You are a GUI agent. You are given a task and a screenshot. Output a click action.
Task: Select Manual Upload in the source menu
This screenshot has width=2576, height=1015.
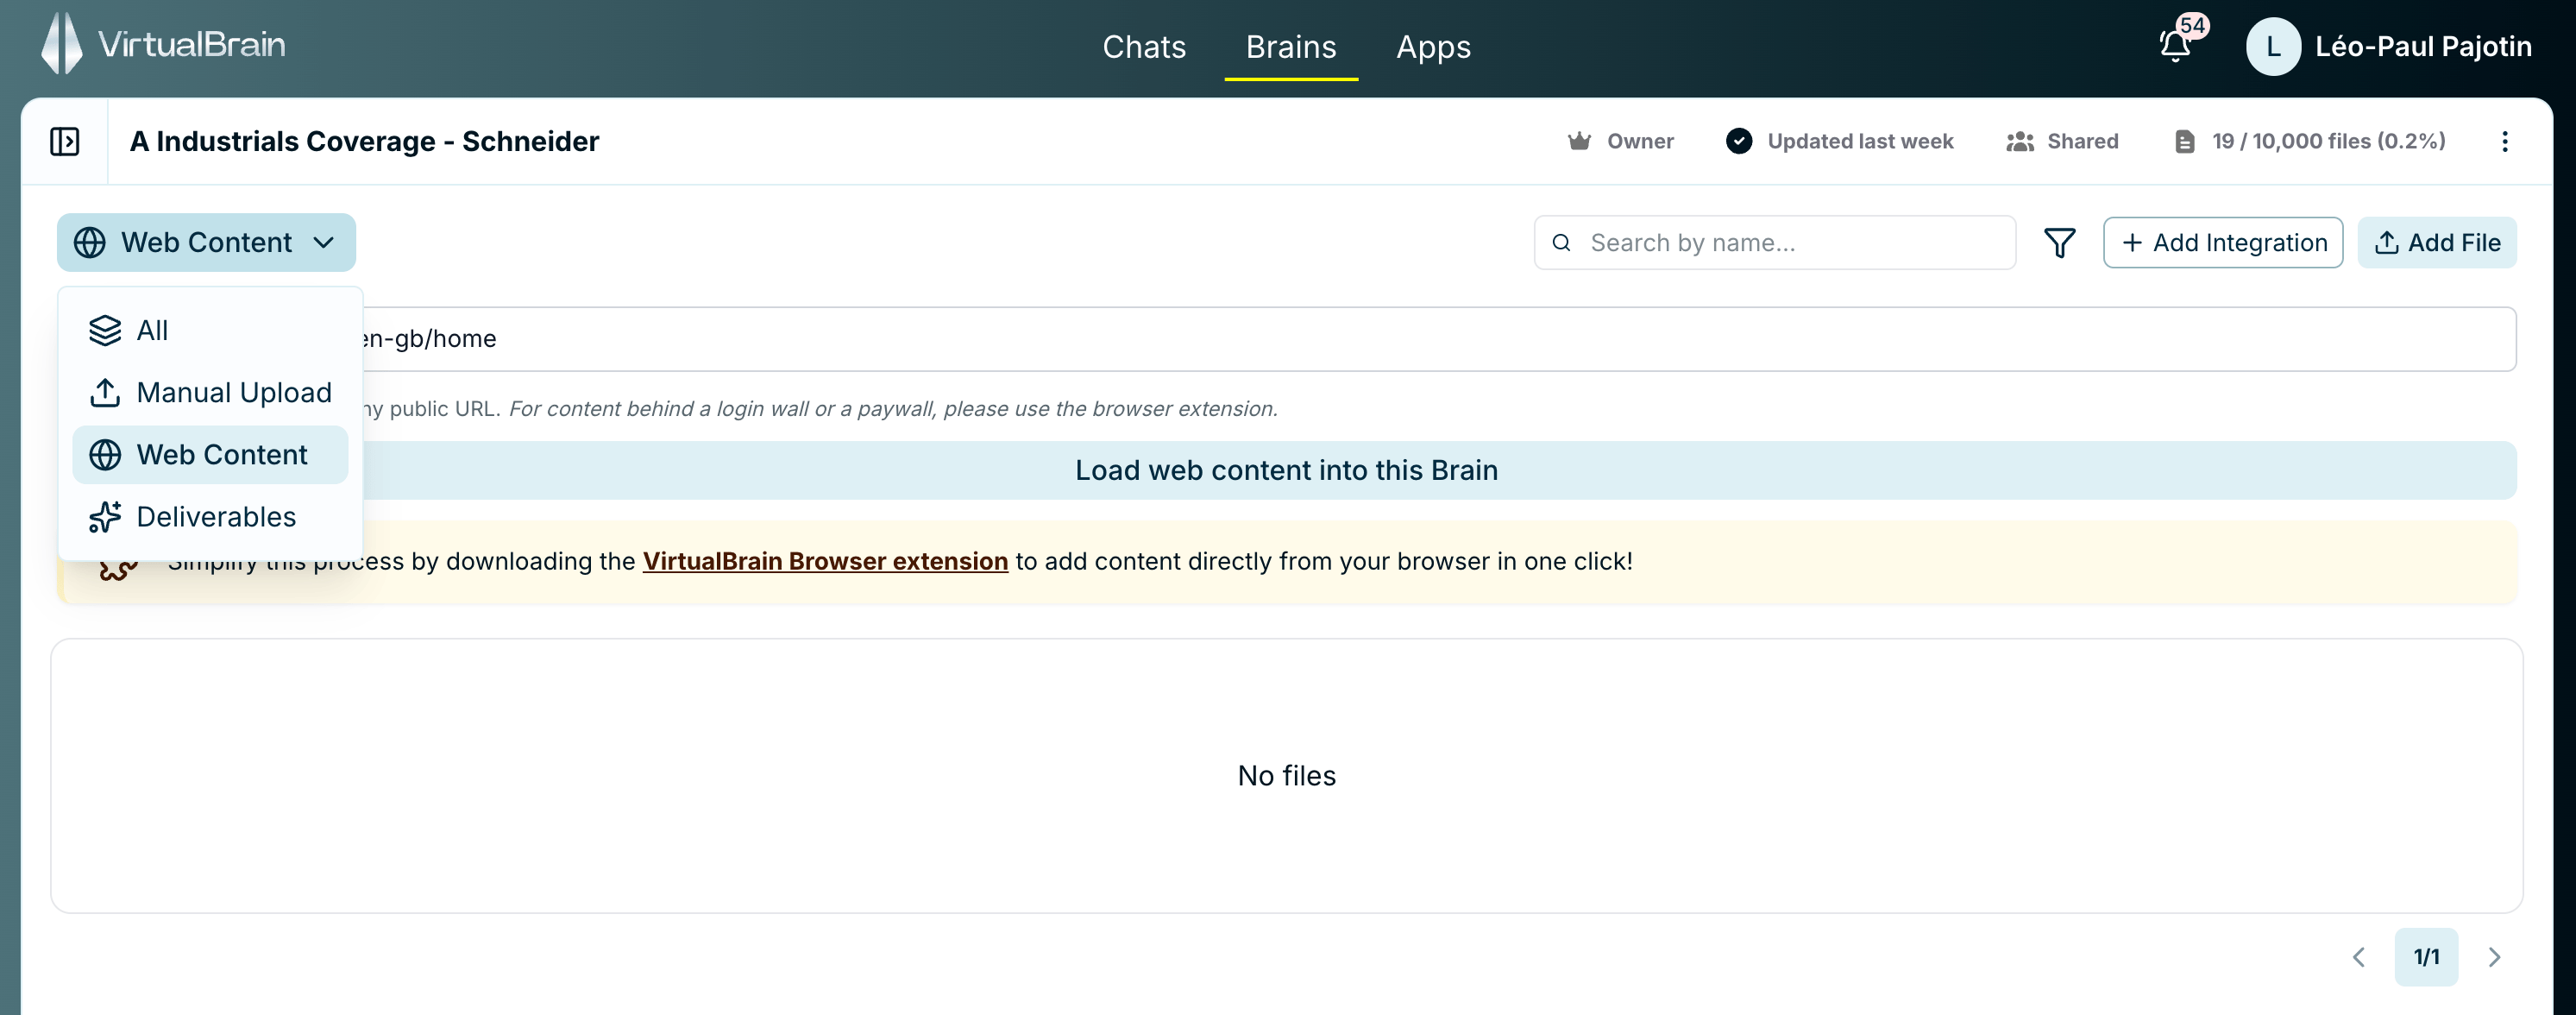click(210, 392)
